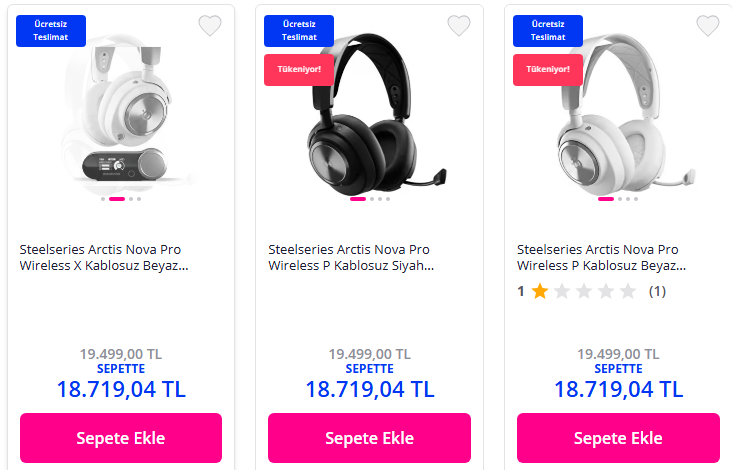Add Wireless X Beyaz to cart with Sepete Ekle

(x=121, y=438)
